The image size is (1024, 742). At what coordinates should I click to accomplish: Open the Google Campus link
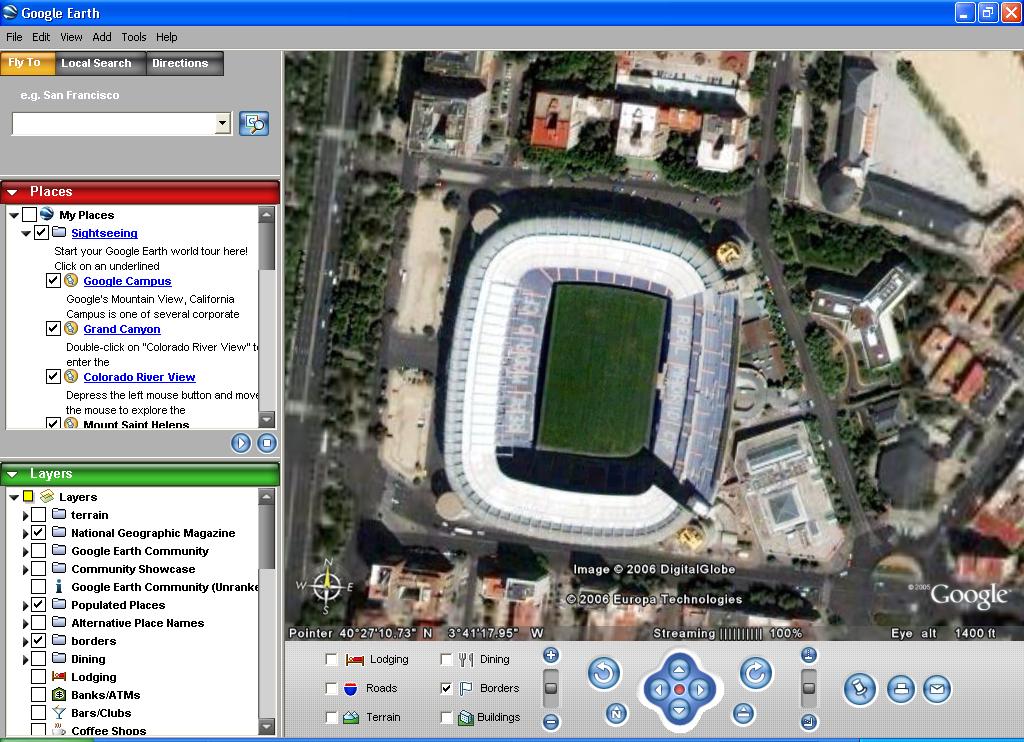tap(127, 281)
